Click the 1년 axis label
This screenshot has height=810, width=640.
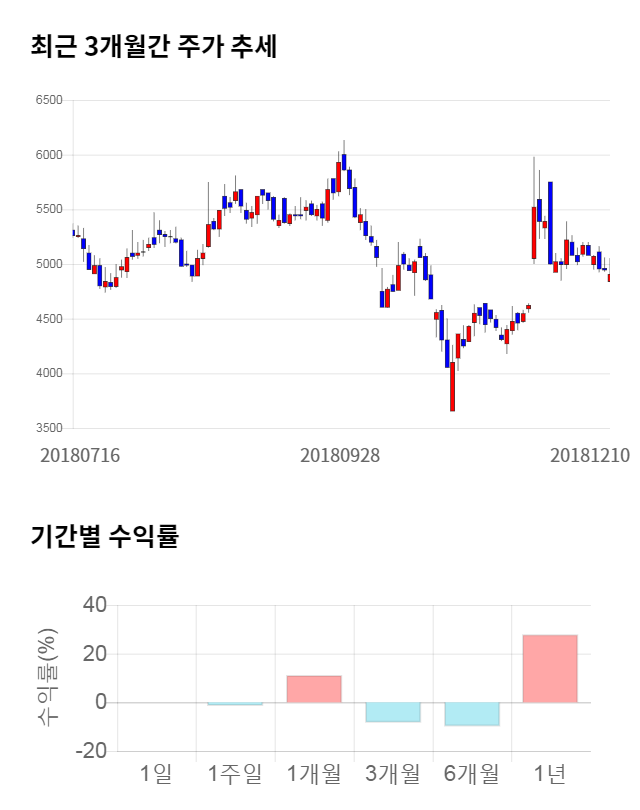click(550, 773)
